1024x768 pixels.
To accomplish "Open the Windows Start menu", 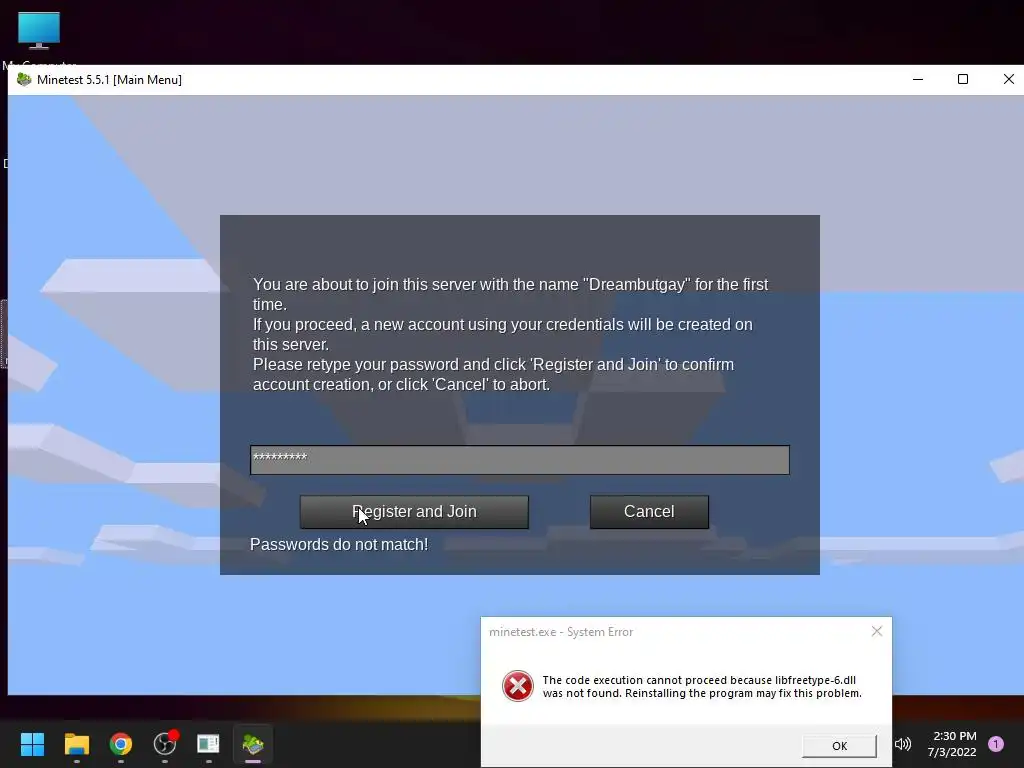I will click(32, 744).
